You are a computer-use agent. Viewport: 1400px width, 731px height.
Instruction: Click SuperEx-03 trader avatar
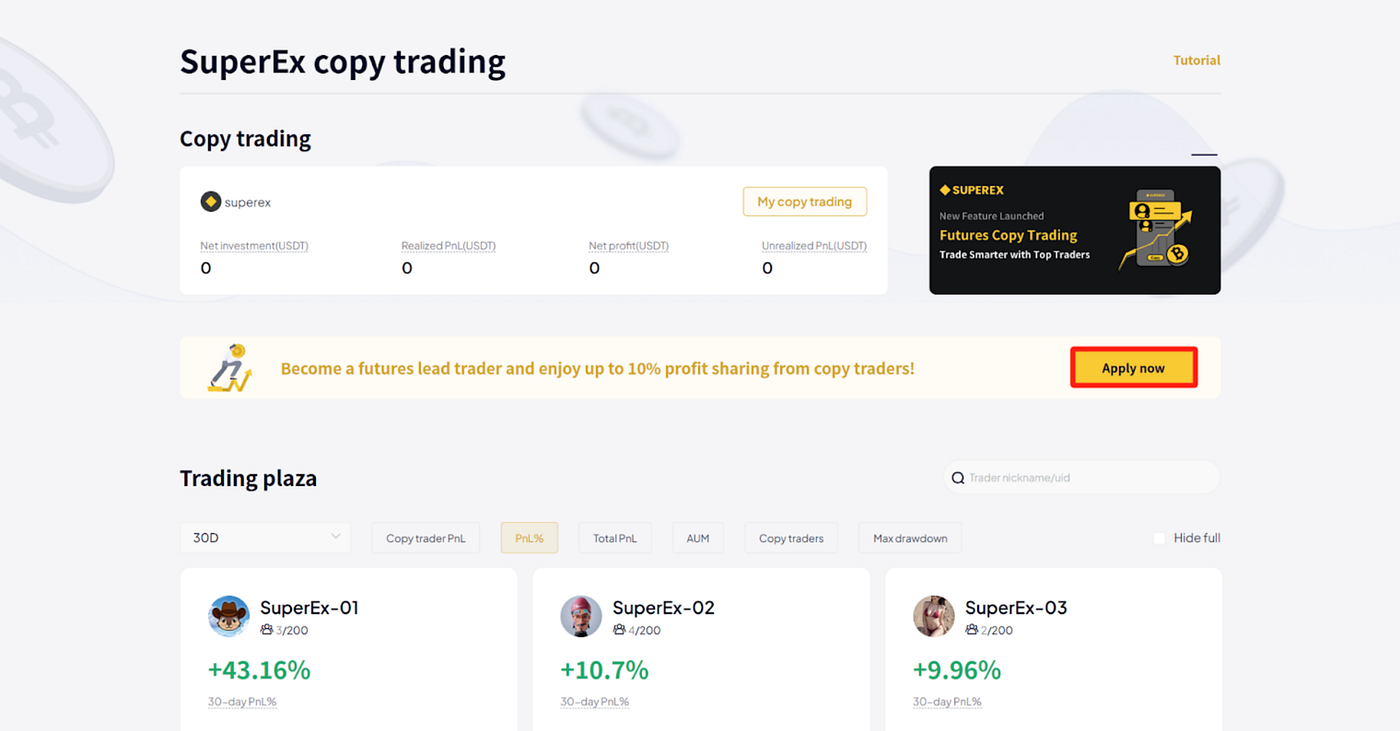point(934,616)
